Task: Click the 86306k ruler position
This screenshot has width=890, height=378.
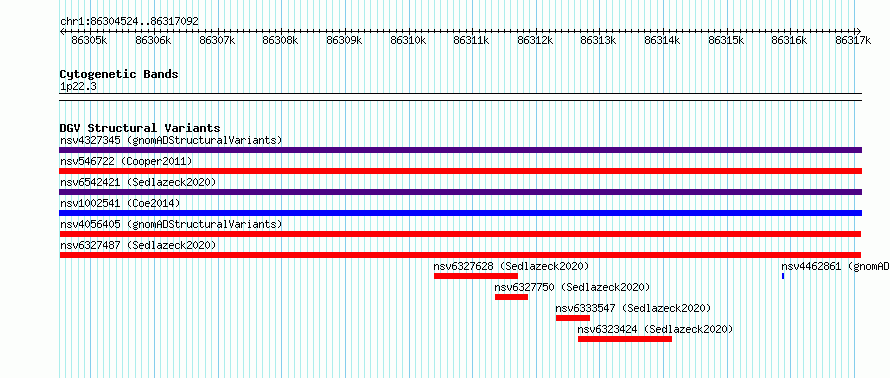Action: tap(153, 40)
